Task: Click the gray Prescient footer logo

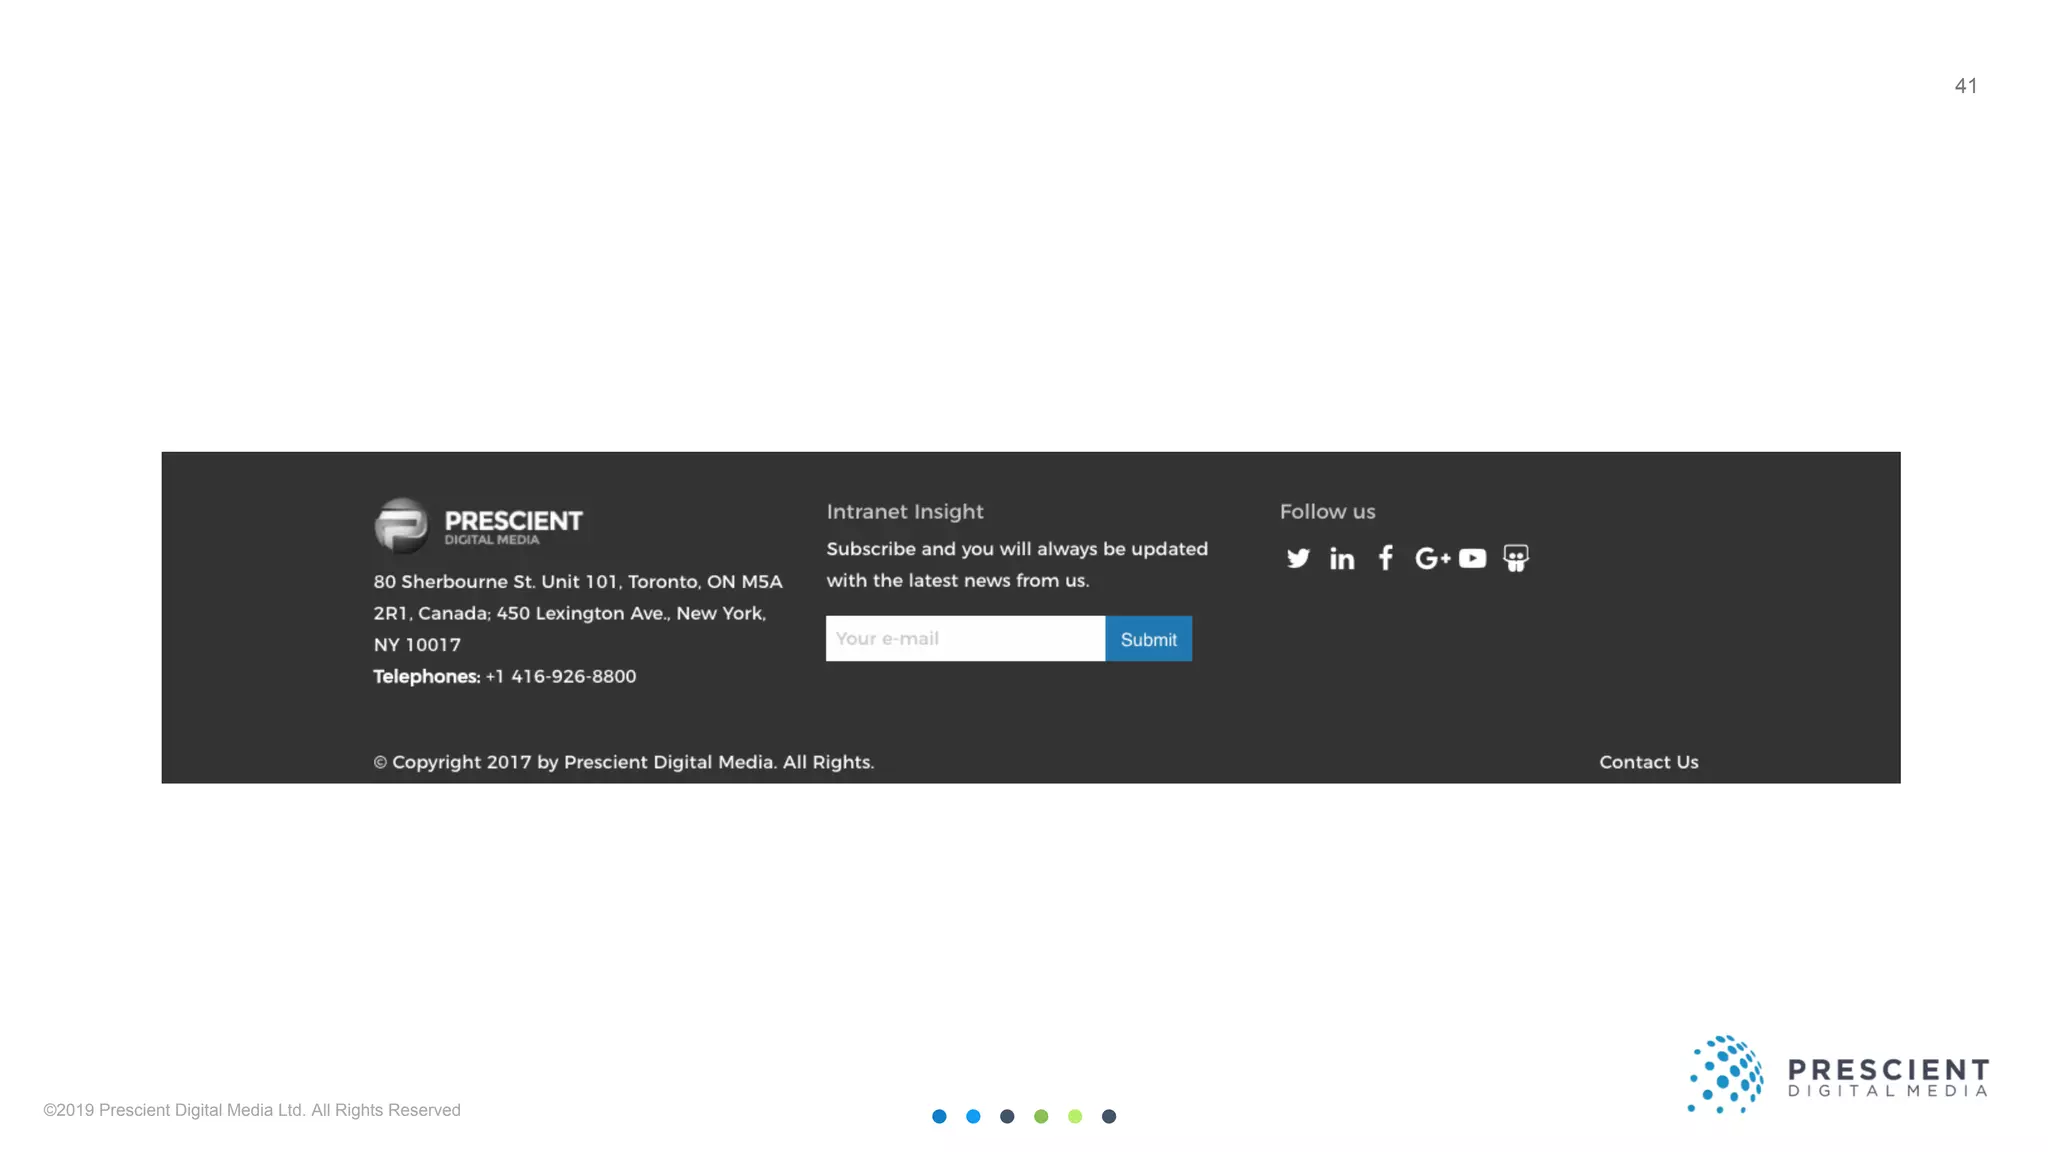Action: [478, 525]
